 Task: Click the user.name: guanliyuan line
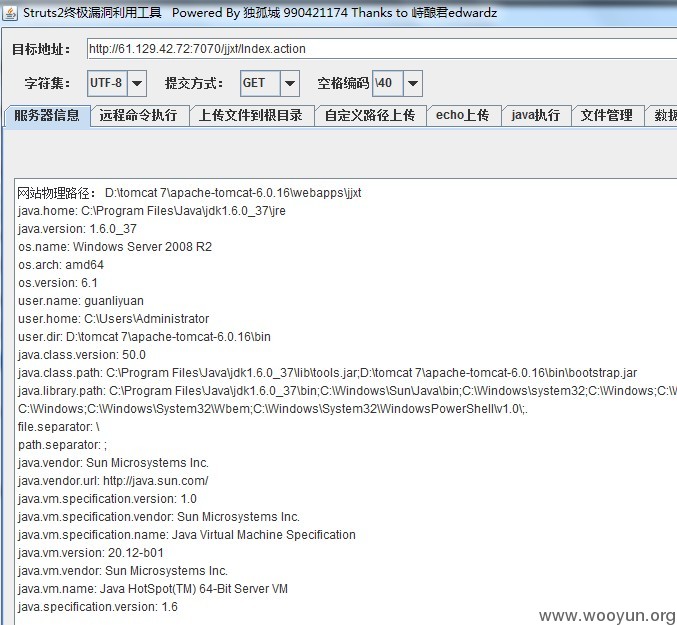click(81, 301)
